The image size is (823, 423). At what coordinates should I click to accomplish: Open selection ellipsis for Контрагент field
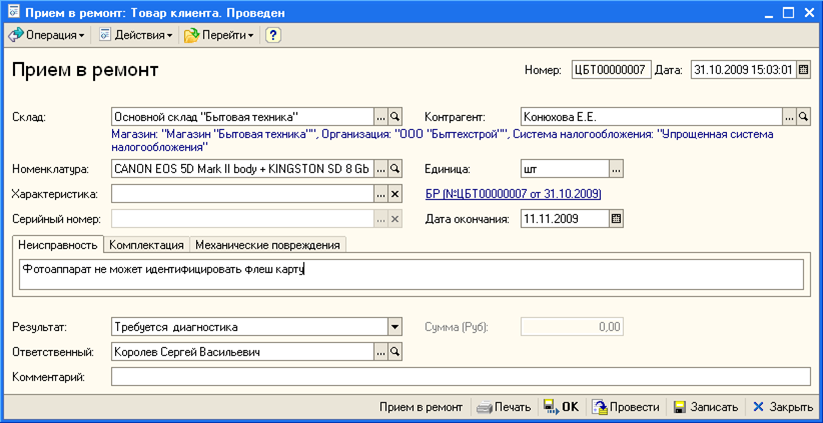[789, 117]
